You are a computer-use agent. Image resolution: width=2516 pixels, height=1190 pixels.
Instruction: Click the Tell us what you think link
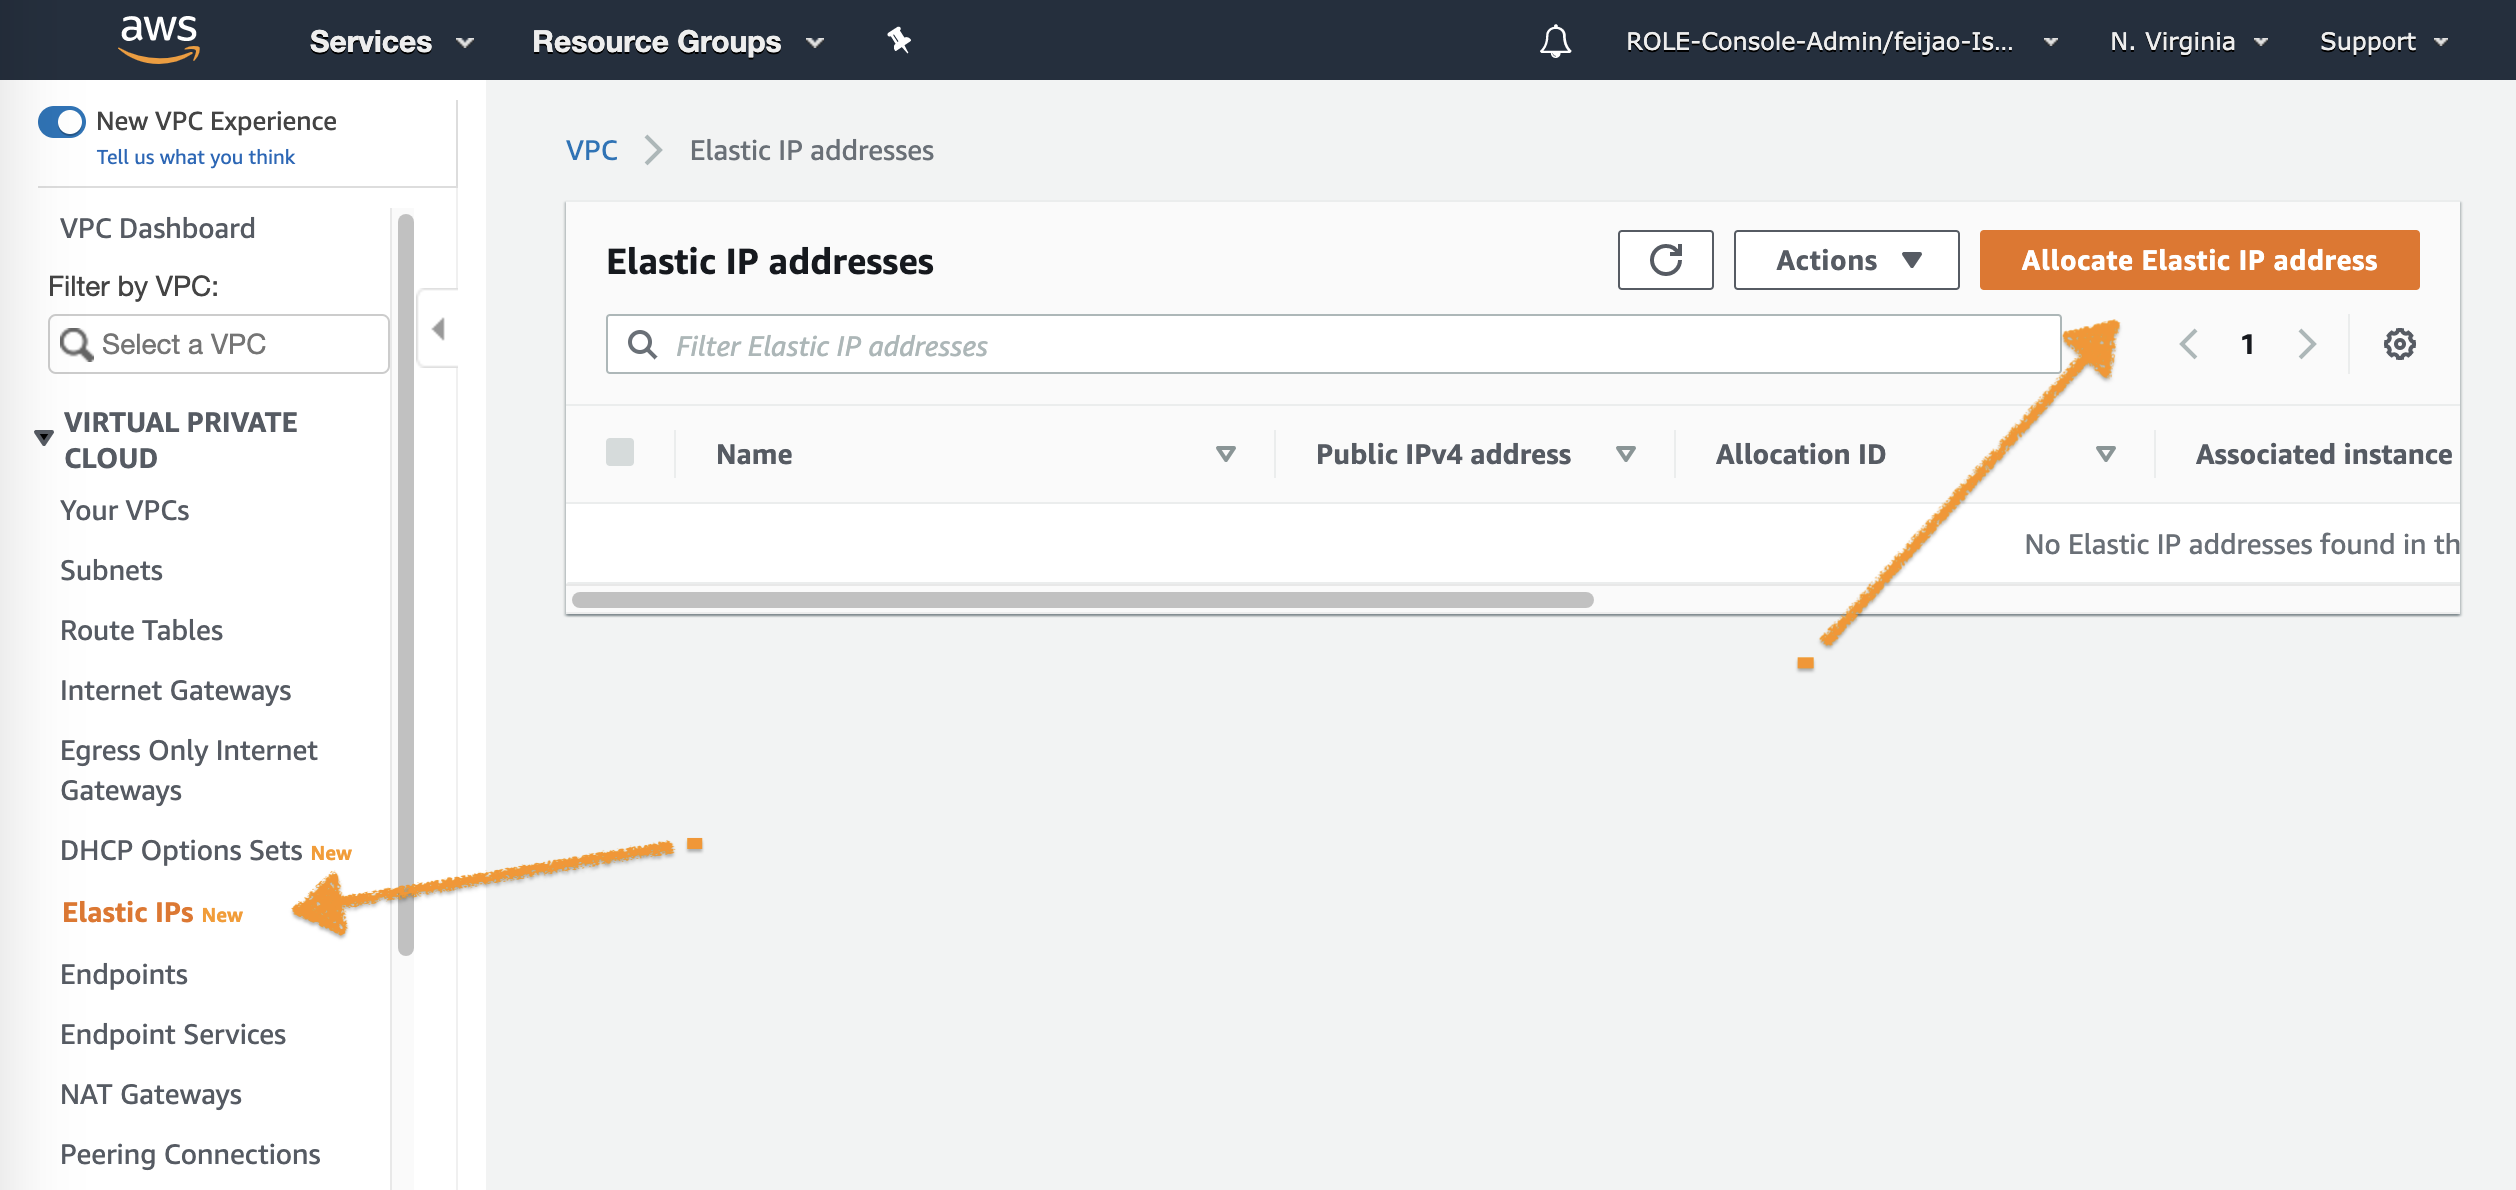(x=195, y=157)
